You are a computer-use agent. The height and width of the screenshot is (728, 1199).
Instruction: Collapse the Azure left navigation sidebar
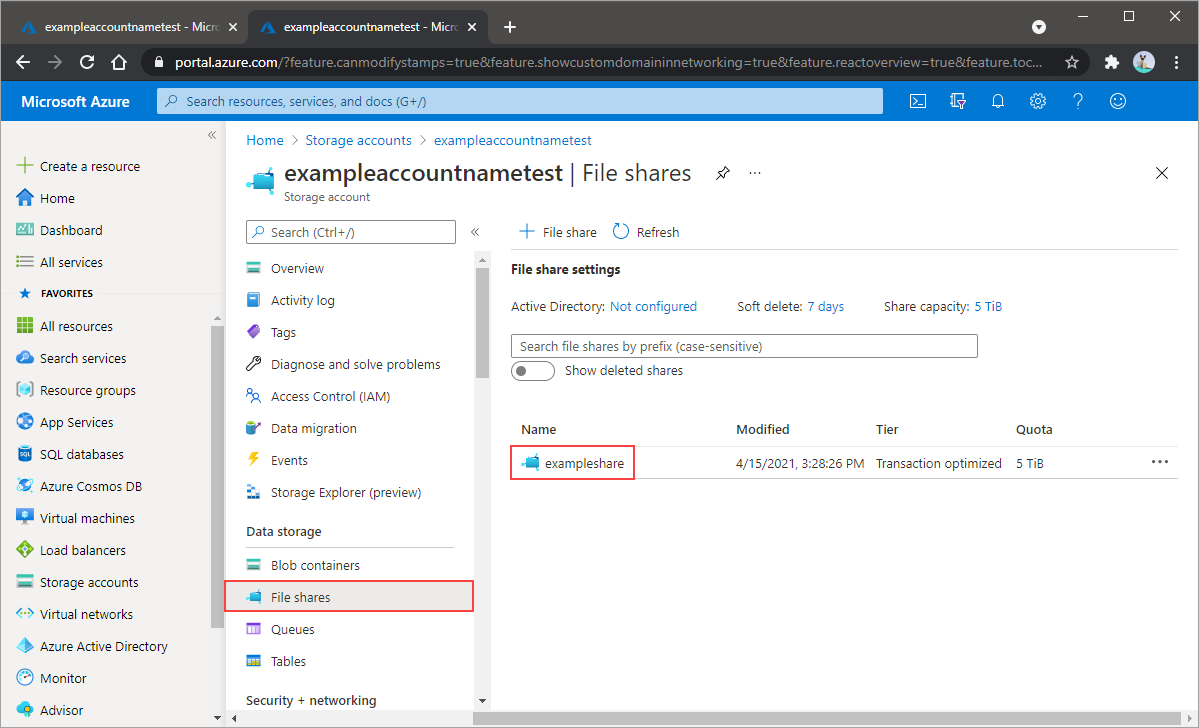pos(212,135)
